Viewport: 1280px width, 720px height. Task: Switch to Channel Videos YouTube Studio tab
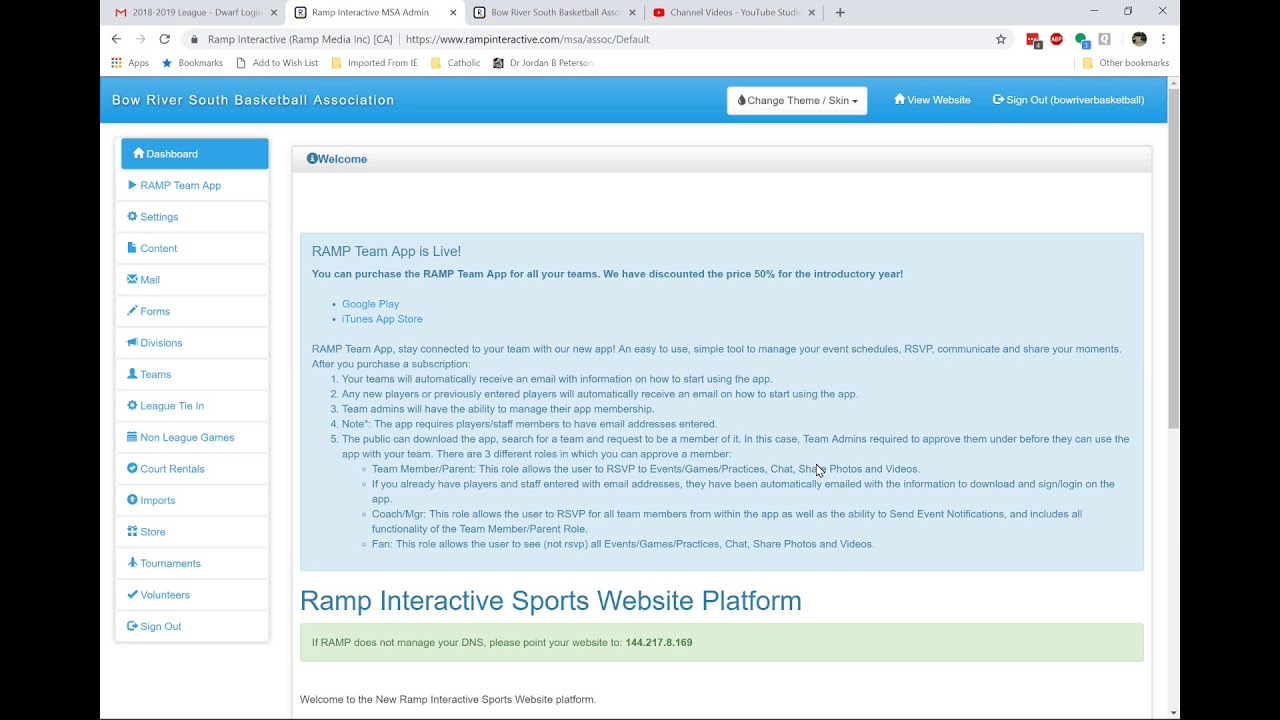pos(734,12)
